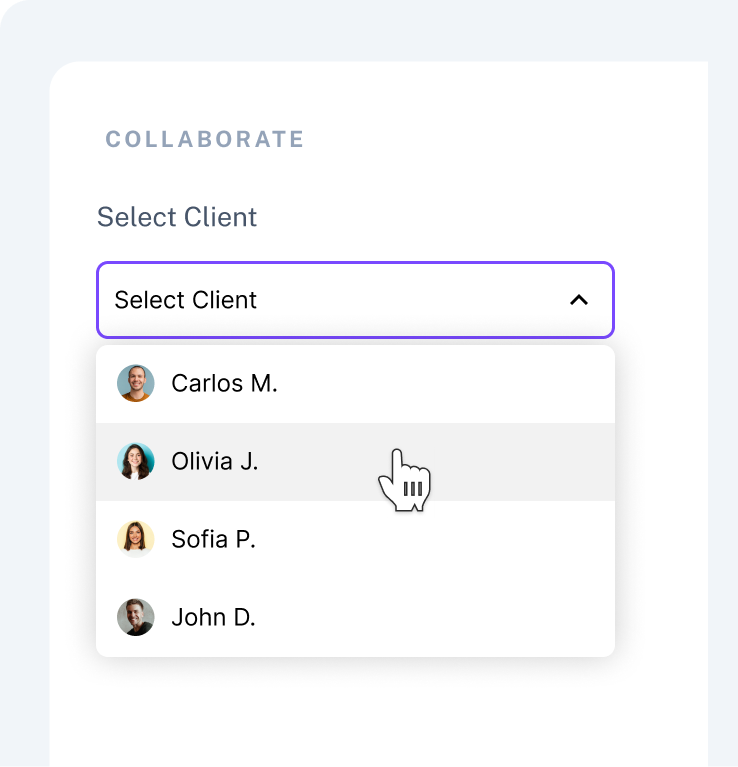Click Sofia P.'s profile avatar
738x767 pixels.
[135, 539]
